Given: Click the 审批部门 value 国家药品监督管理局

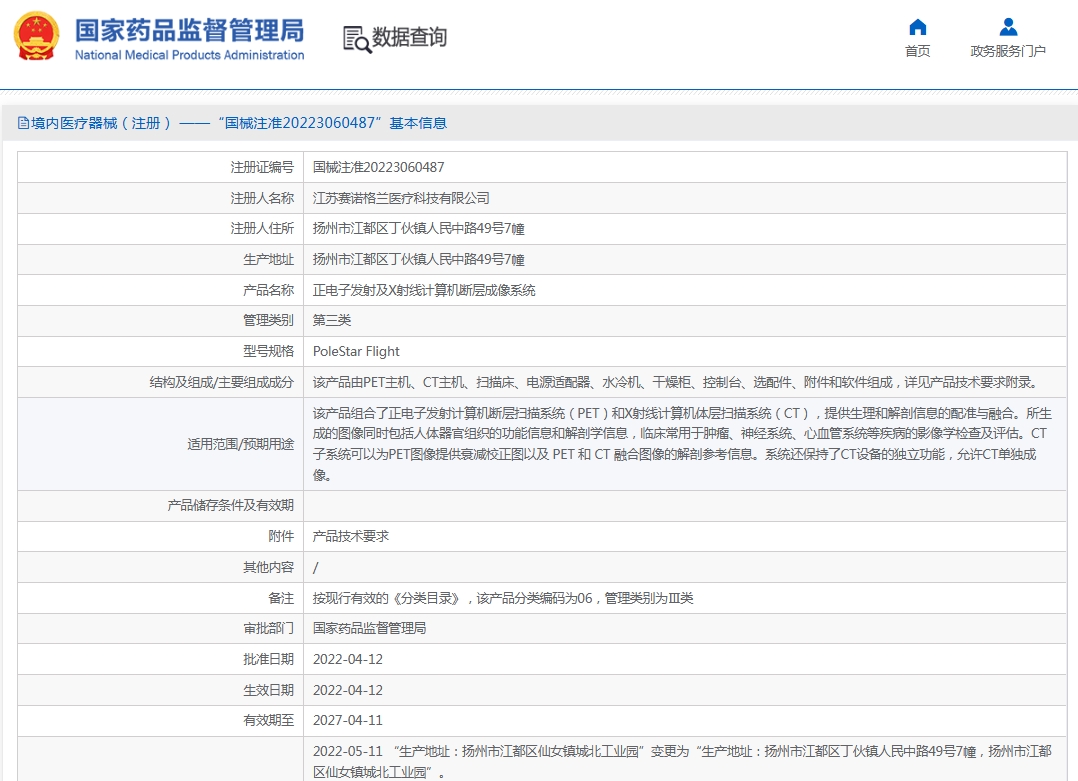Looking at the screenshot, I should tap(369, 628).
